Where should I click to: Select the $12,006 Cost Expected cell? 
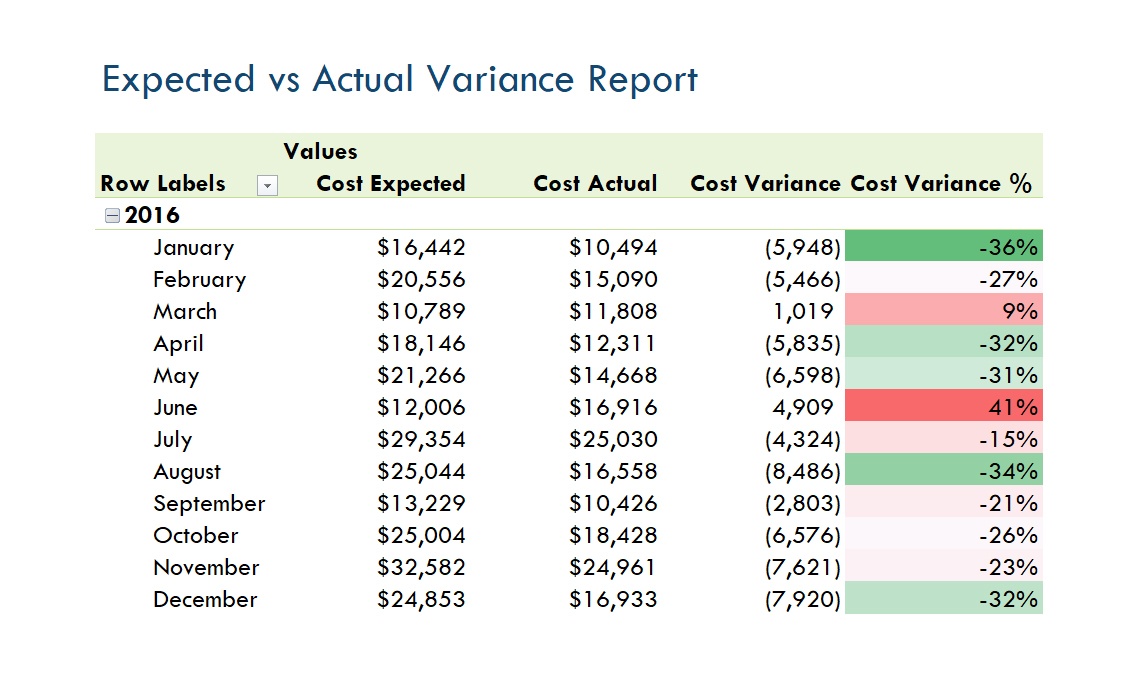coord(421,407)
